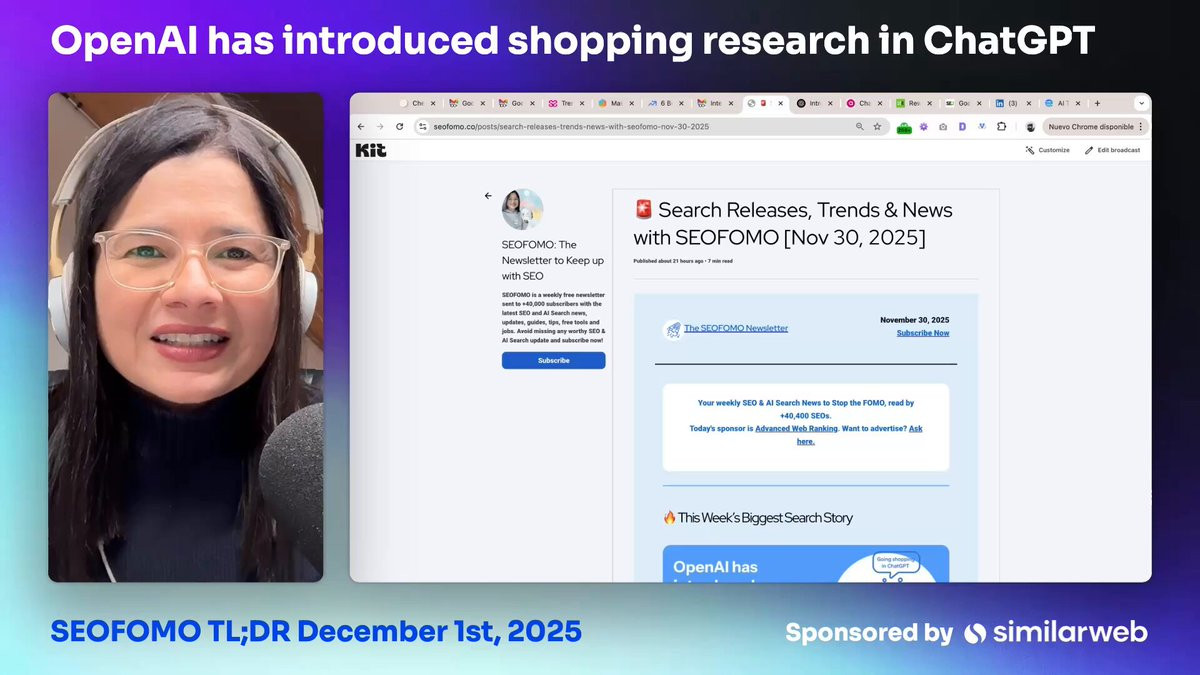Image resolution: width=1200 pixels, height=675 pixels.
Task: Open the Chrome three-dot menu
Action: [x=1141, y=127]
